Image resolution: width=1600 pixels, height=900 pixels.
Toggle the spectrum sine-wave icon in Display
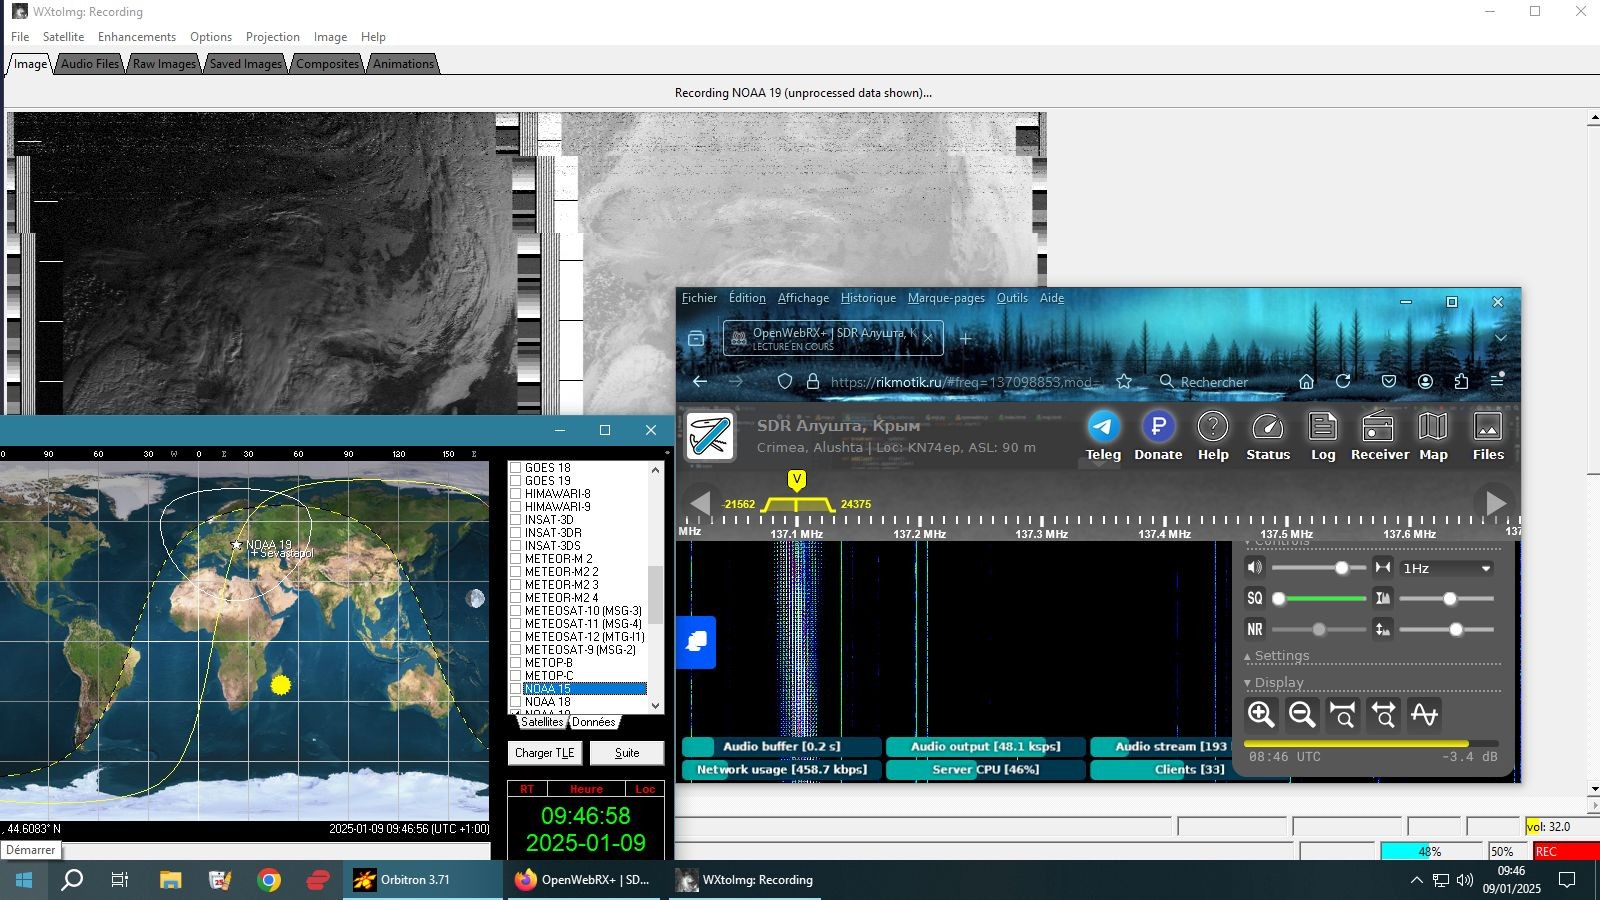tap(1424, 714)
